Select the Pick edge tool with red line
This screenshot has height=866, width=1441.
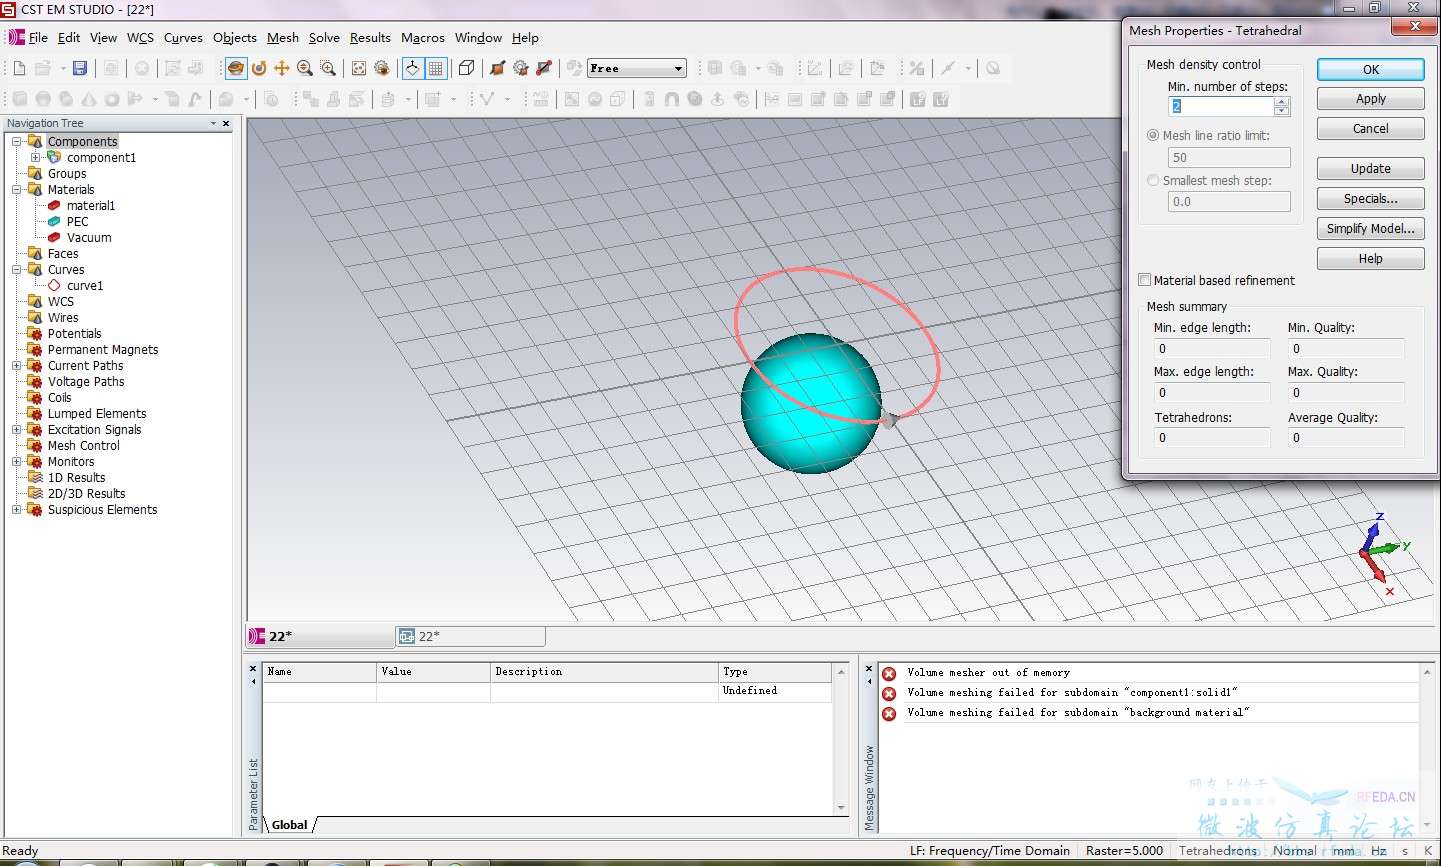(544, 68)
